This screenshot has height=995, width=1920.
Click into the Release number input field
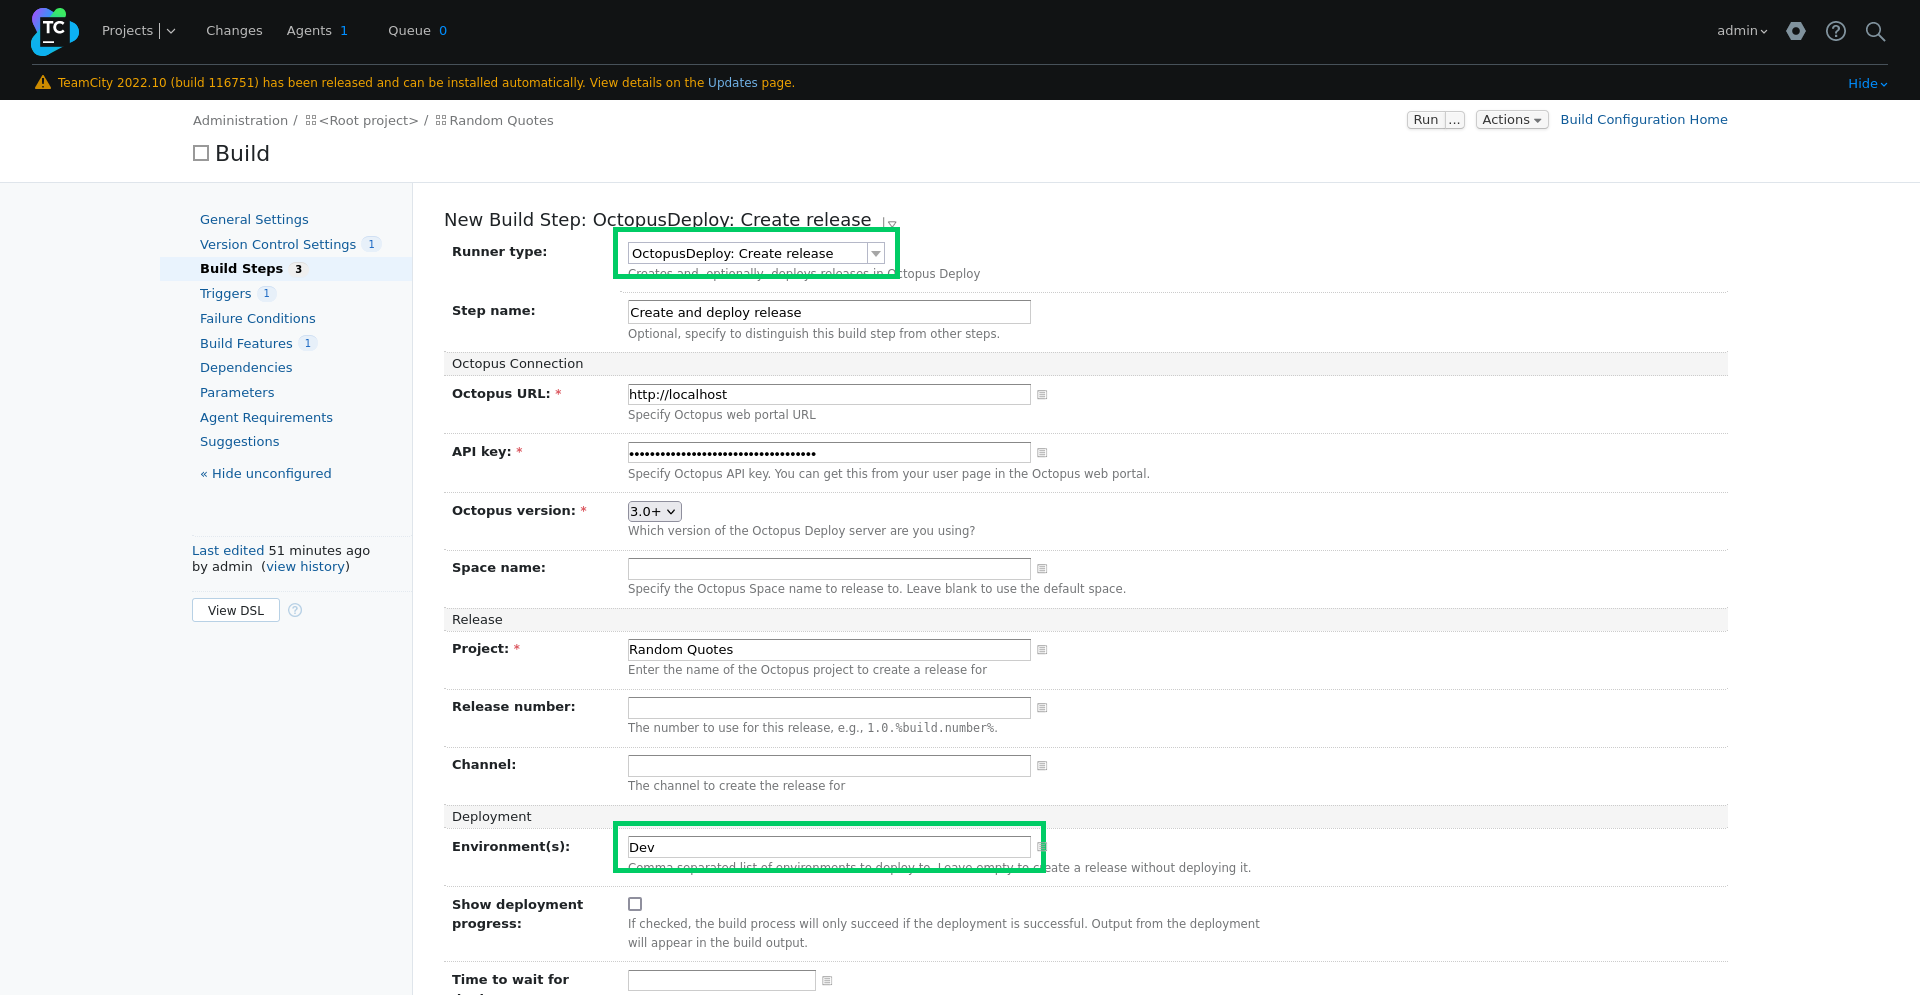(x=829, y=708)
